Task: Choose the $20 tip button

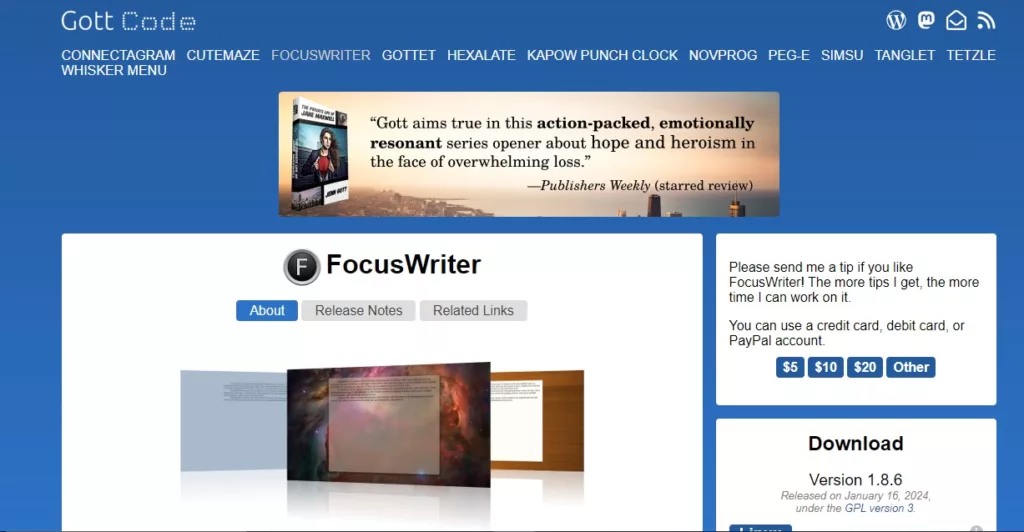Action: [865, 367]
